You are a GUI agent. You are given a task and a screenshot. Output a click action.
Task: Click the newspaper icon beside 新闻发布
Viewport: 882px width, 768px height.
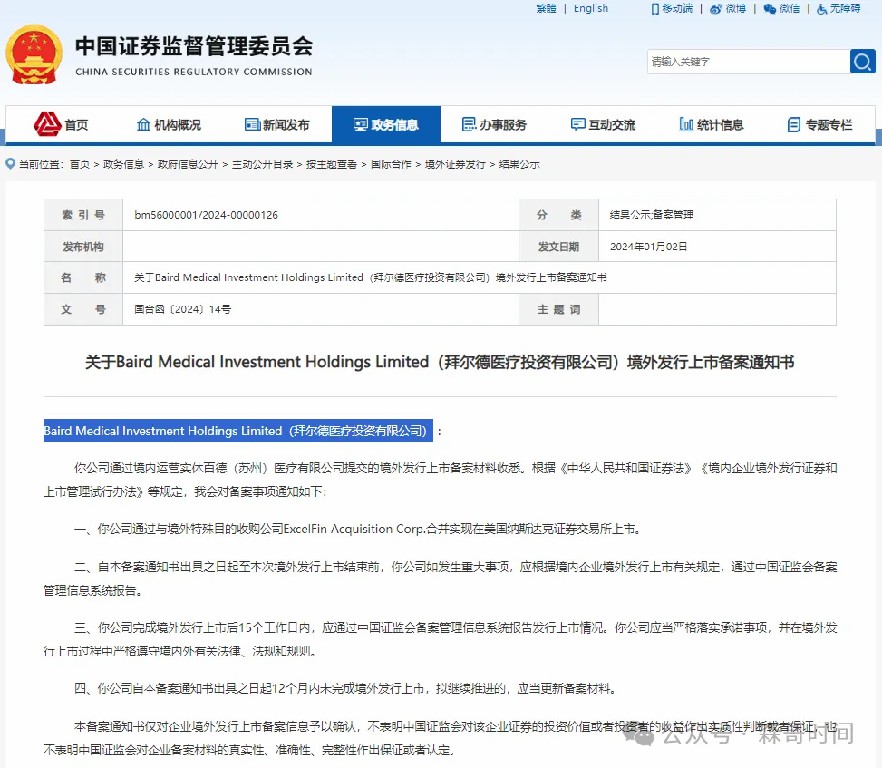252,124
